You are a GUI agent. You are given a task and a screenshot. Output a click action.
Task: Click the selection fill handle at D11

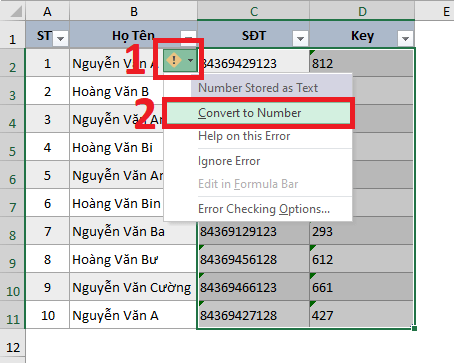[414, 328]
